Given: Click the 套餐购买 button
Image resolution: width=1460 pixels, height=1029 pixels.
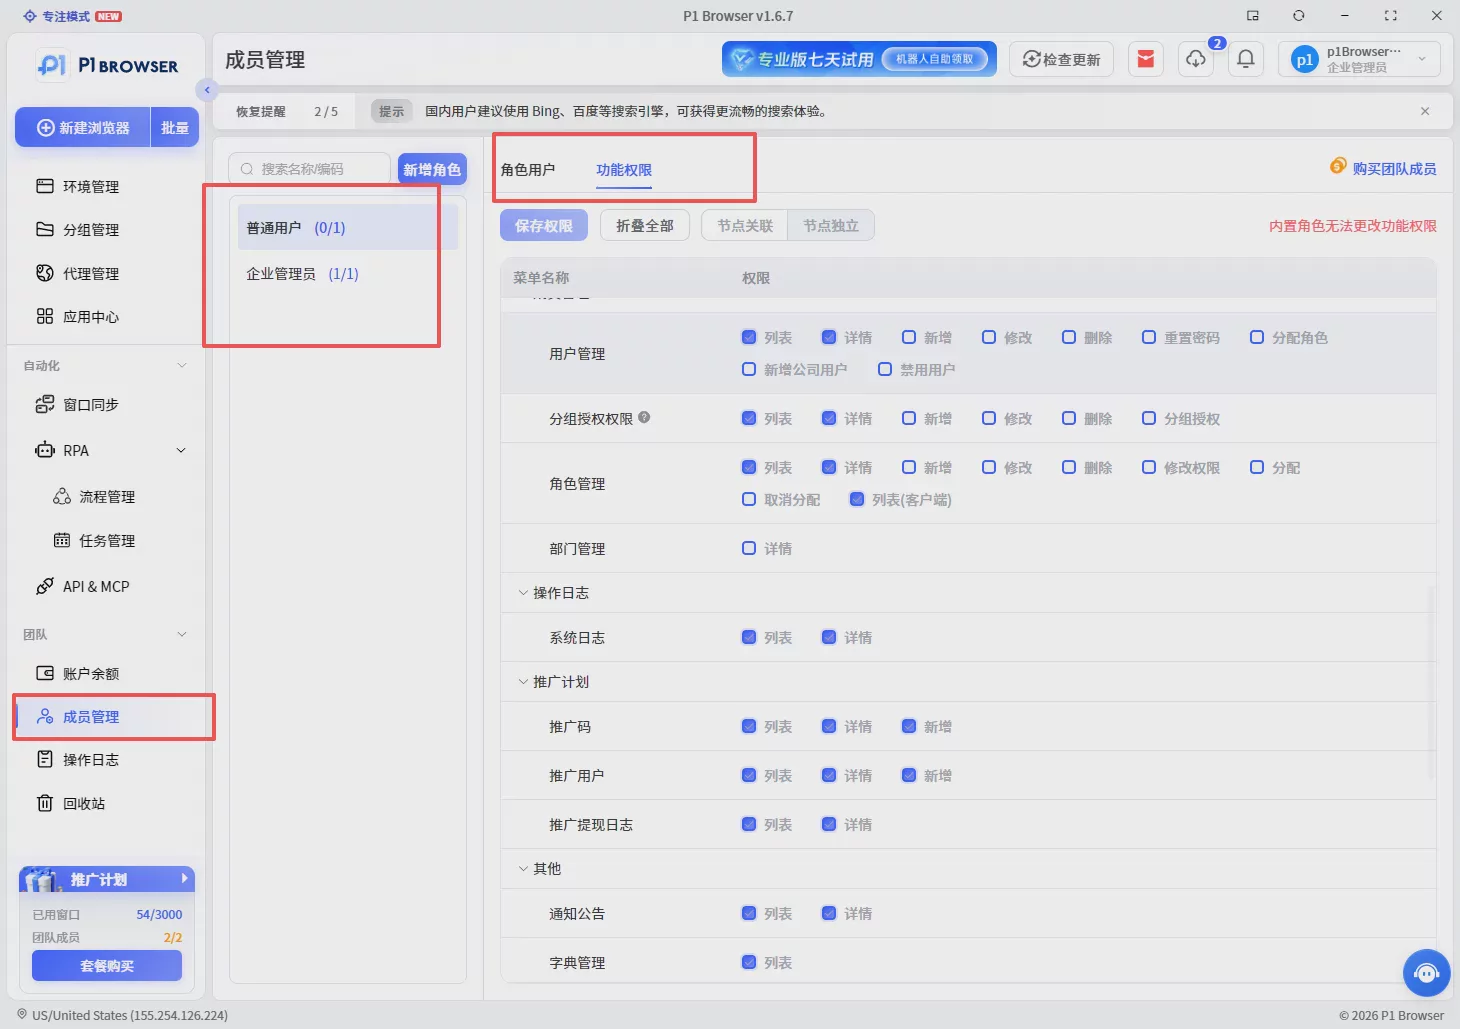Looking at the screenshot, I should (107, 966).
